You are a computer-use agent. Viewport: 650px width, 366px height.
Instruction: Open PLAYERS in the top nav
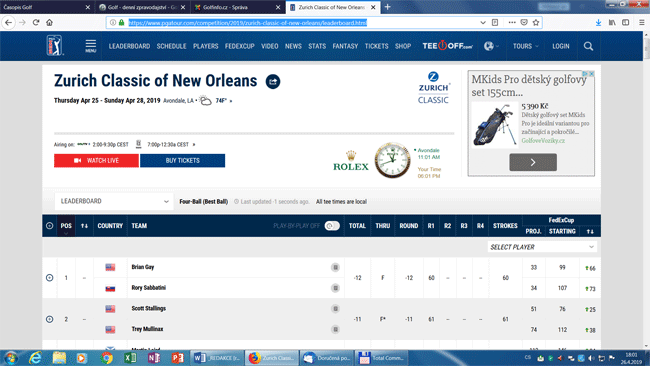click(206, 46)
